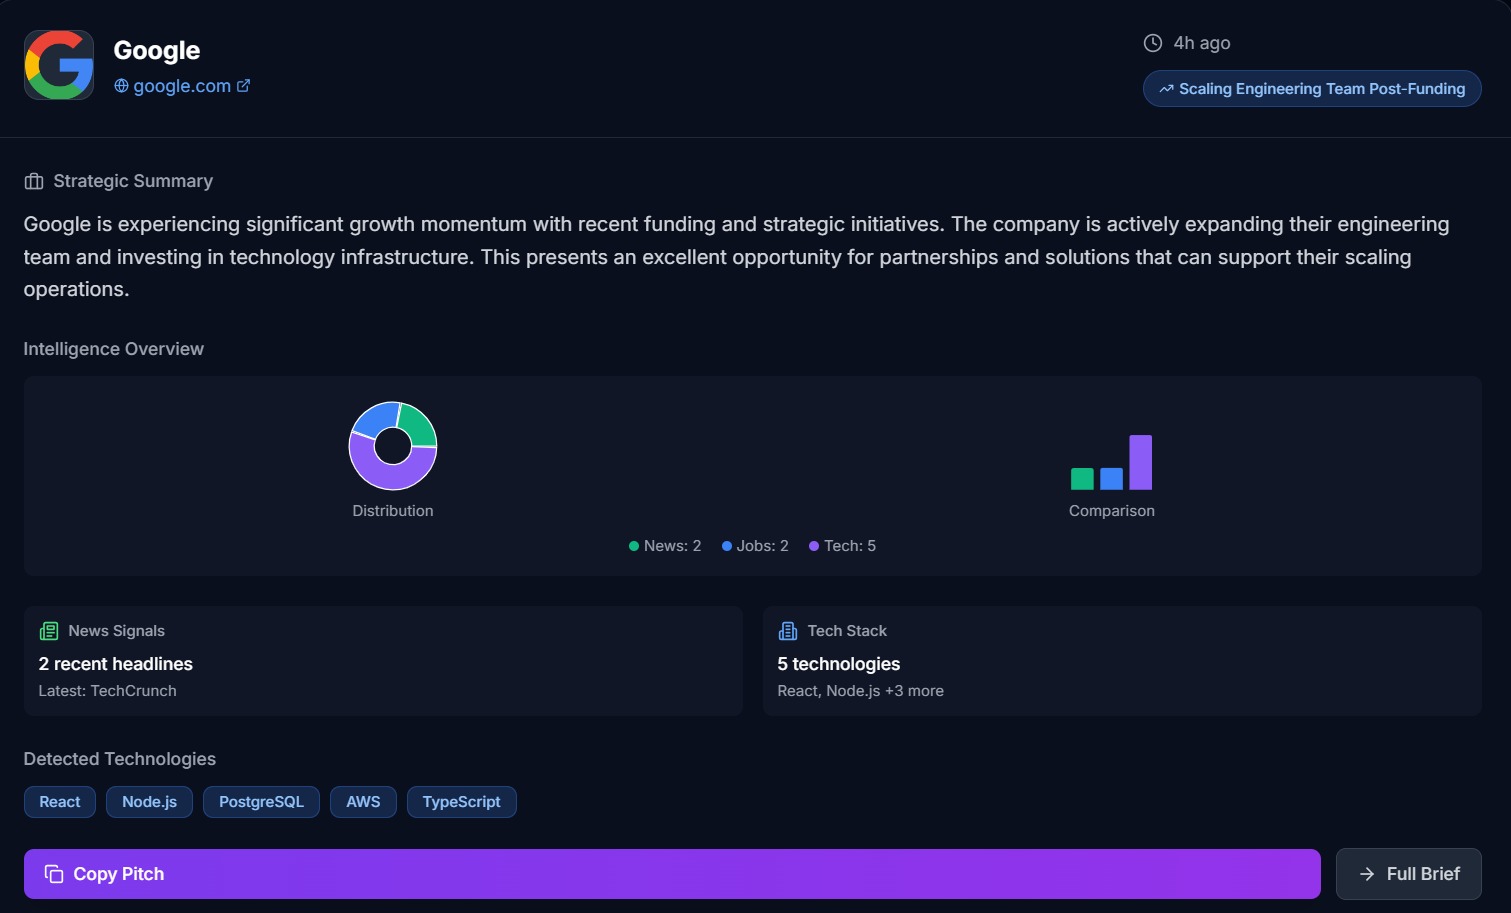
Task: Click the Google logo thumbnail
Action: pyautogui.click(x=59, y=65)
